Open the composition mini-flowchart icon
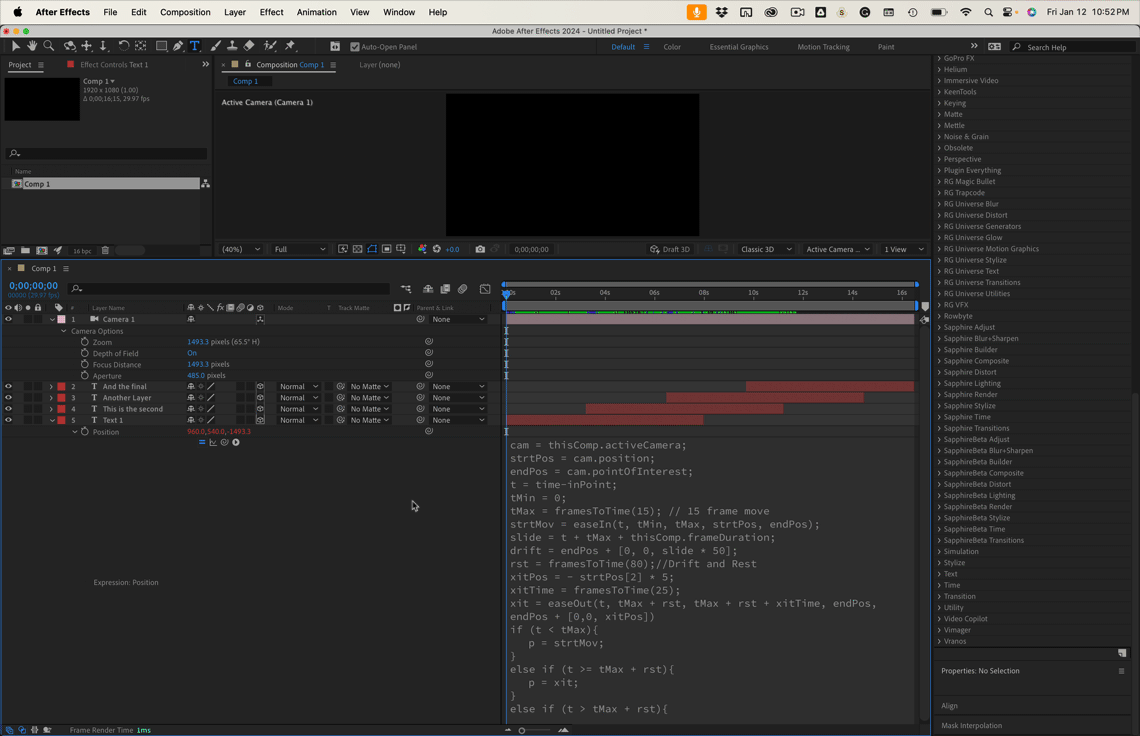The image size is (1140, 736). tap(406, 289)
